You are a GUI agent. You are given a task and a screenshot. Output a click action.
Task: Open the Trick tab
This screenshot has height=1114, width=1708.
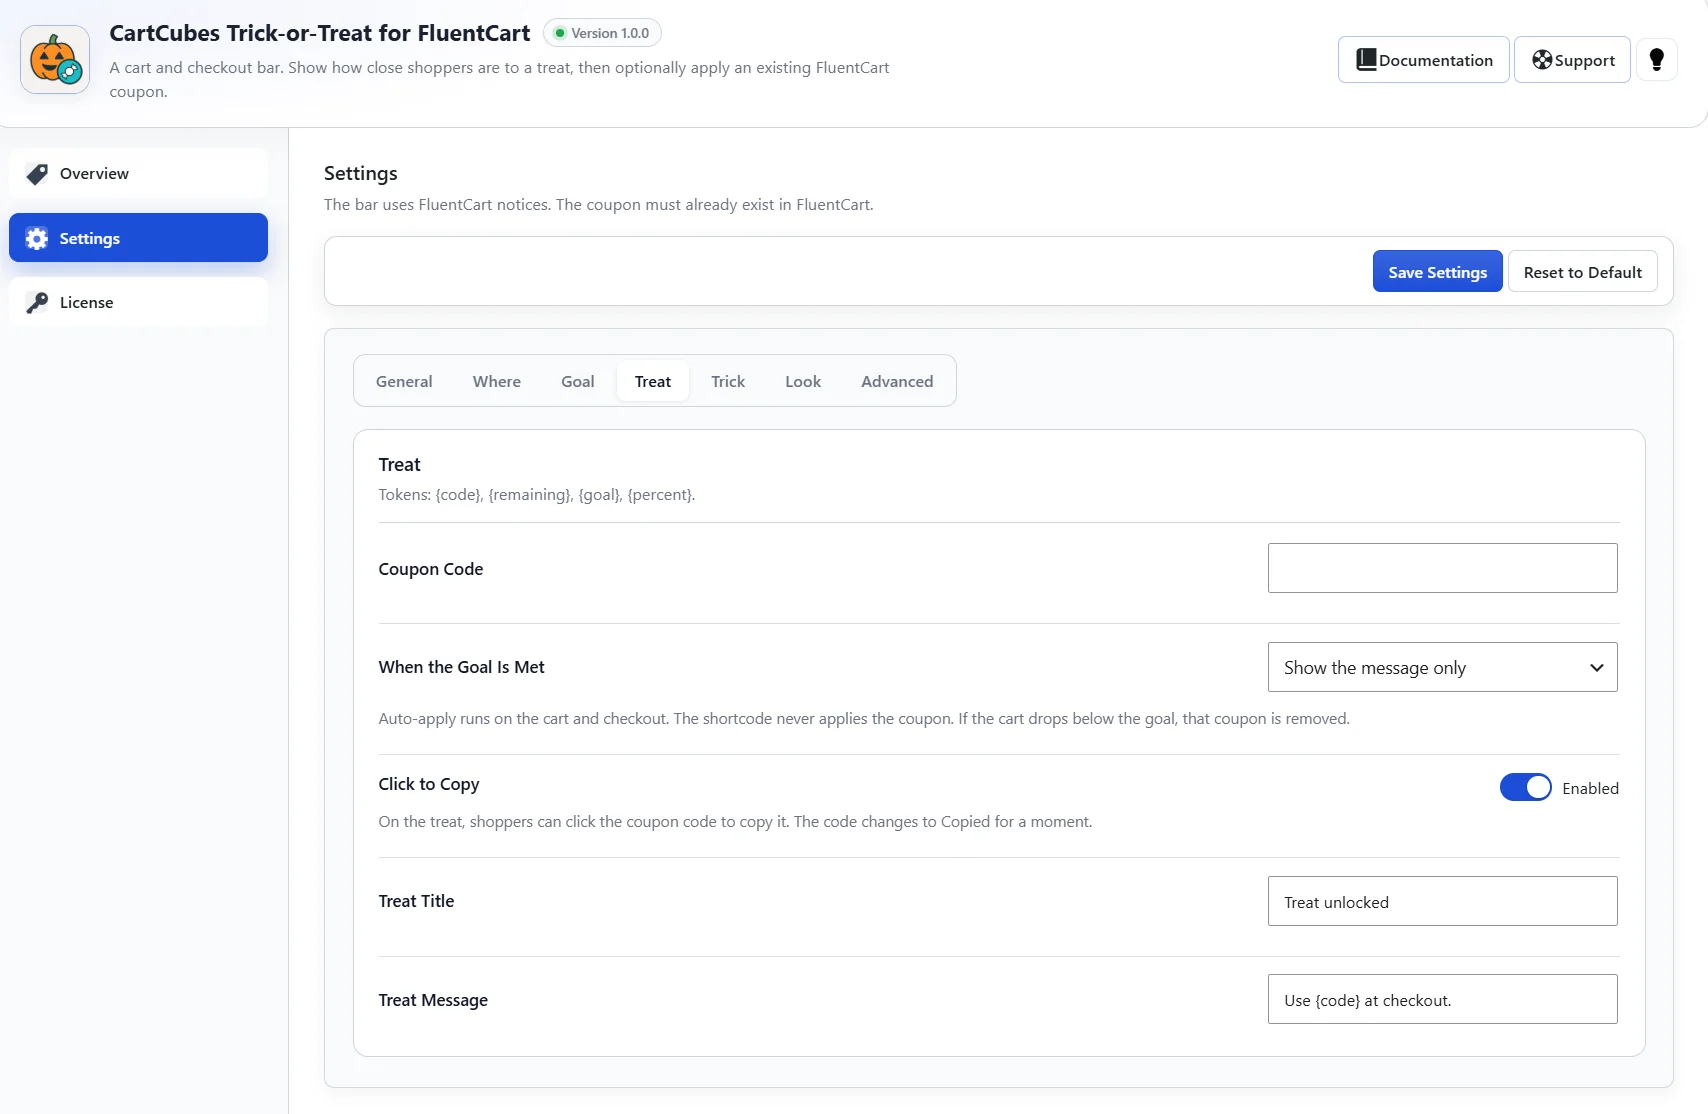coord(728,381)
